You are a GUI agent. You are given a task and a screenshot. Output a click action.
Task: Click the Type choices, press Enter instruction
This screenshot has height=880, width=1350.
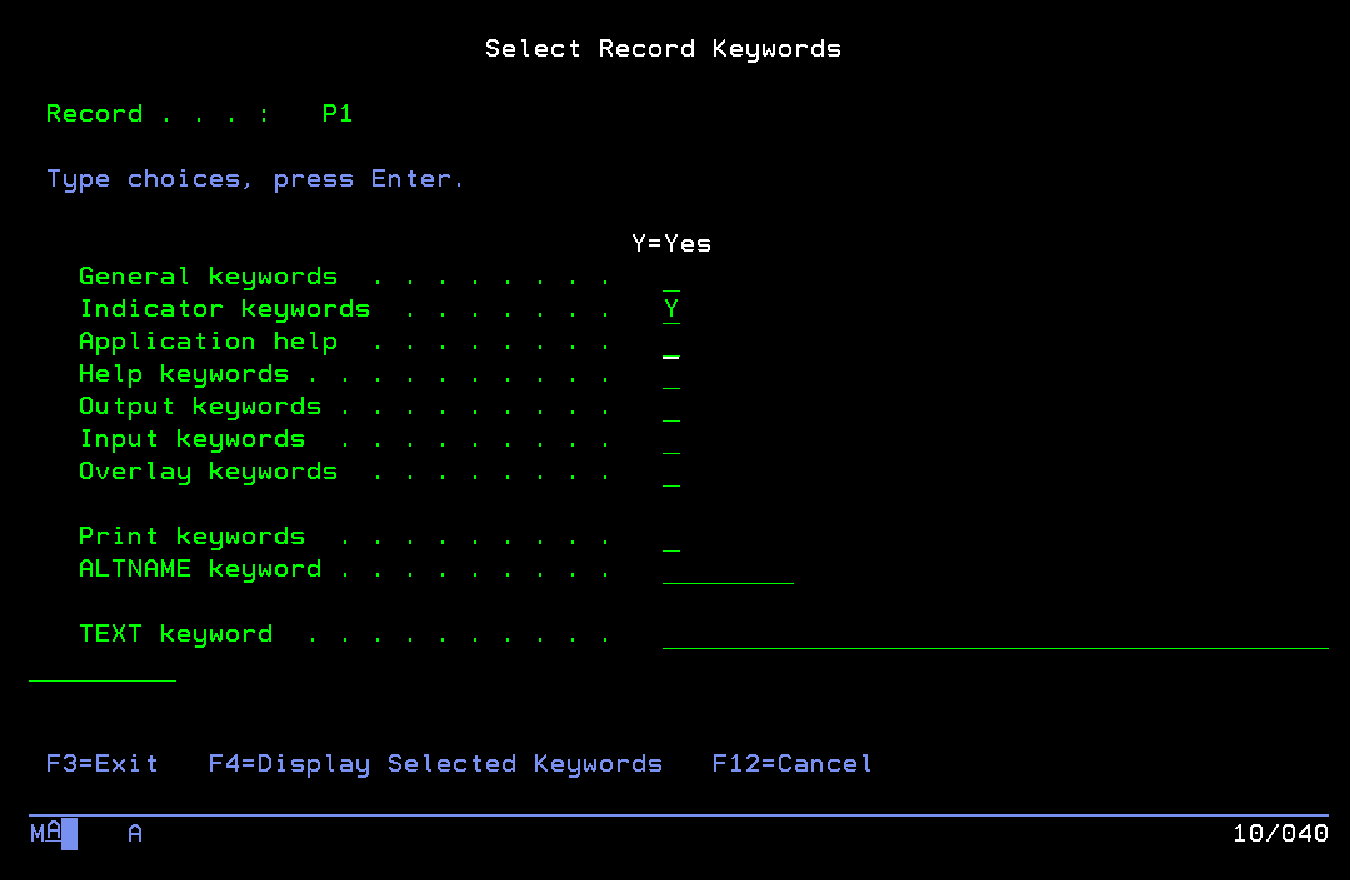click(x=255, y=180)
